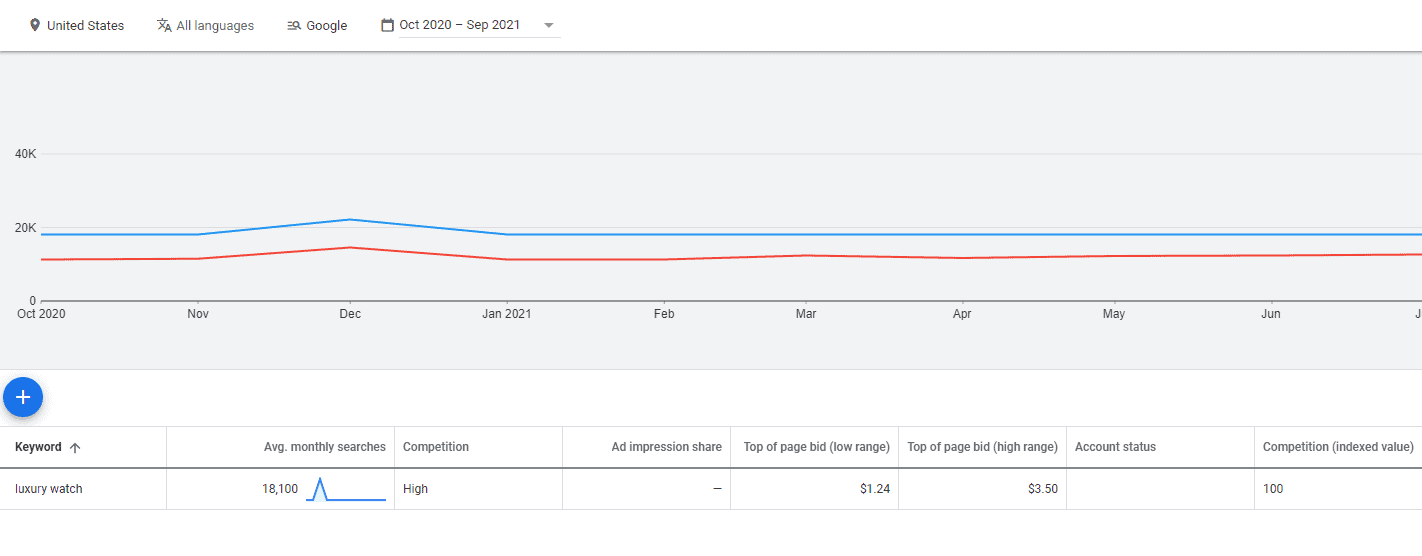Change the United States location filter
The height and width of the screenshot is (556, 1422).
point(85,26)
